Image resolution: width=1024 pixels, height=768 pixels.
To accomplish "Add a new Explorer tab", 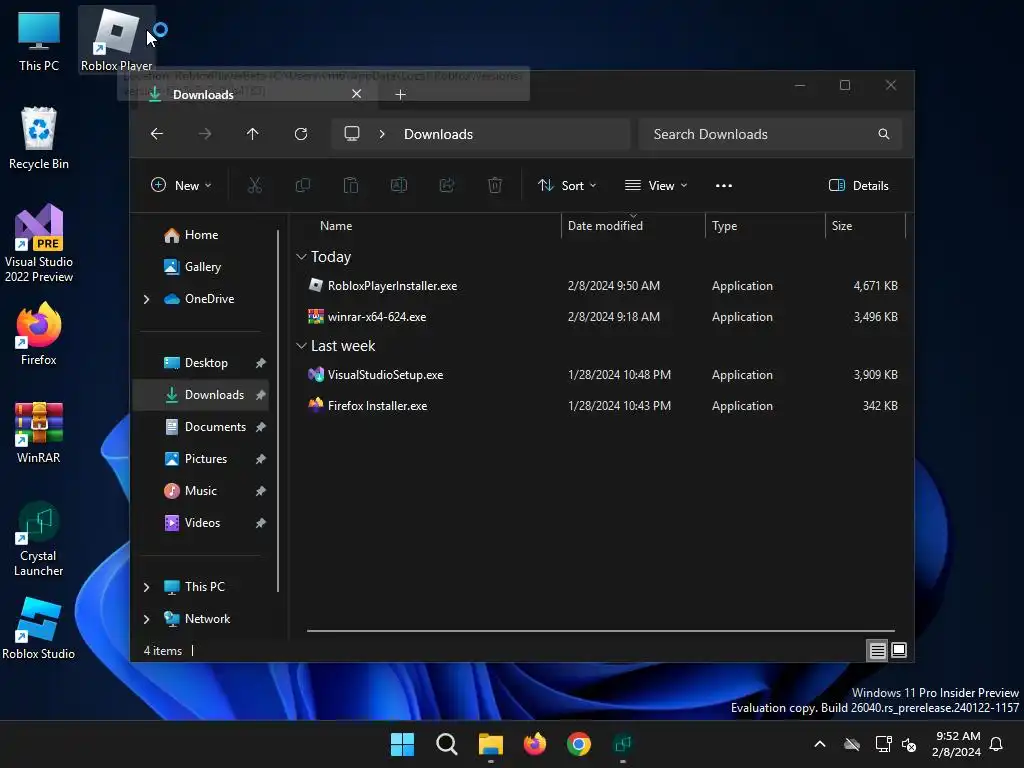I will pos(400,95).
